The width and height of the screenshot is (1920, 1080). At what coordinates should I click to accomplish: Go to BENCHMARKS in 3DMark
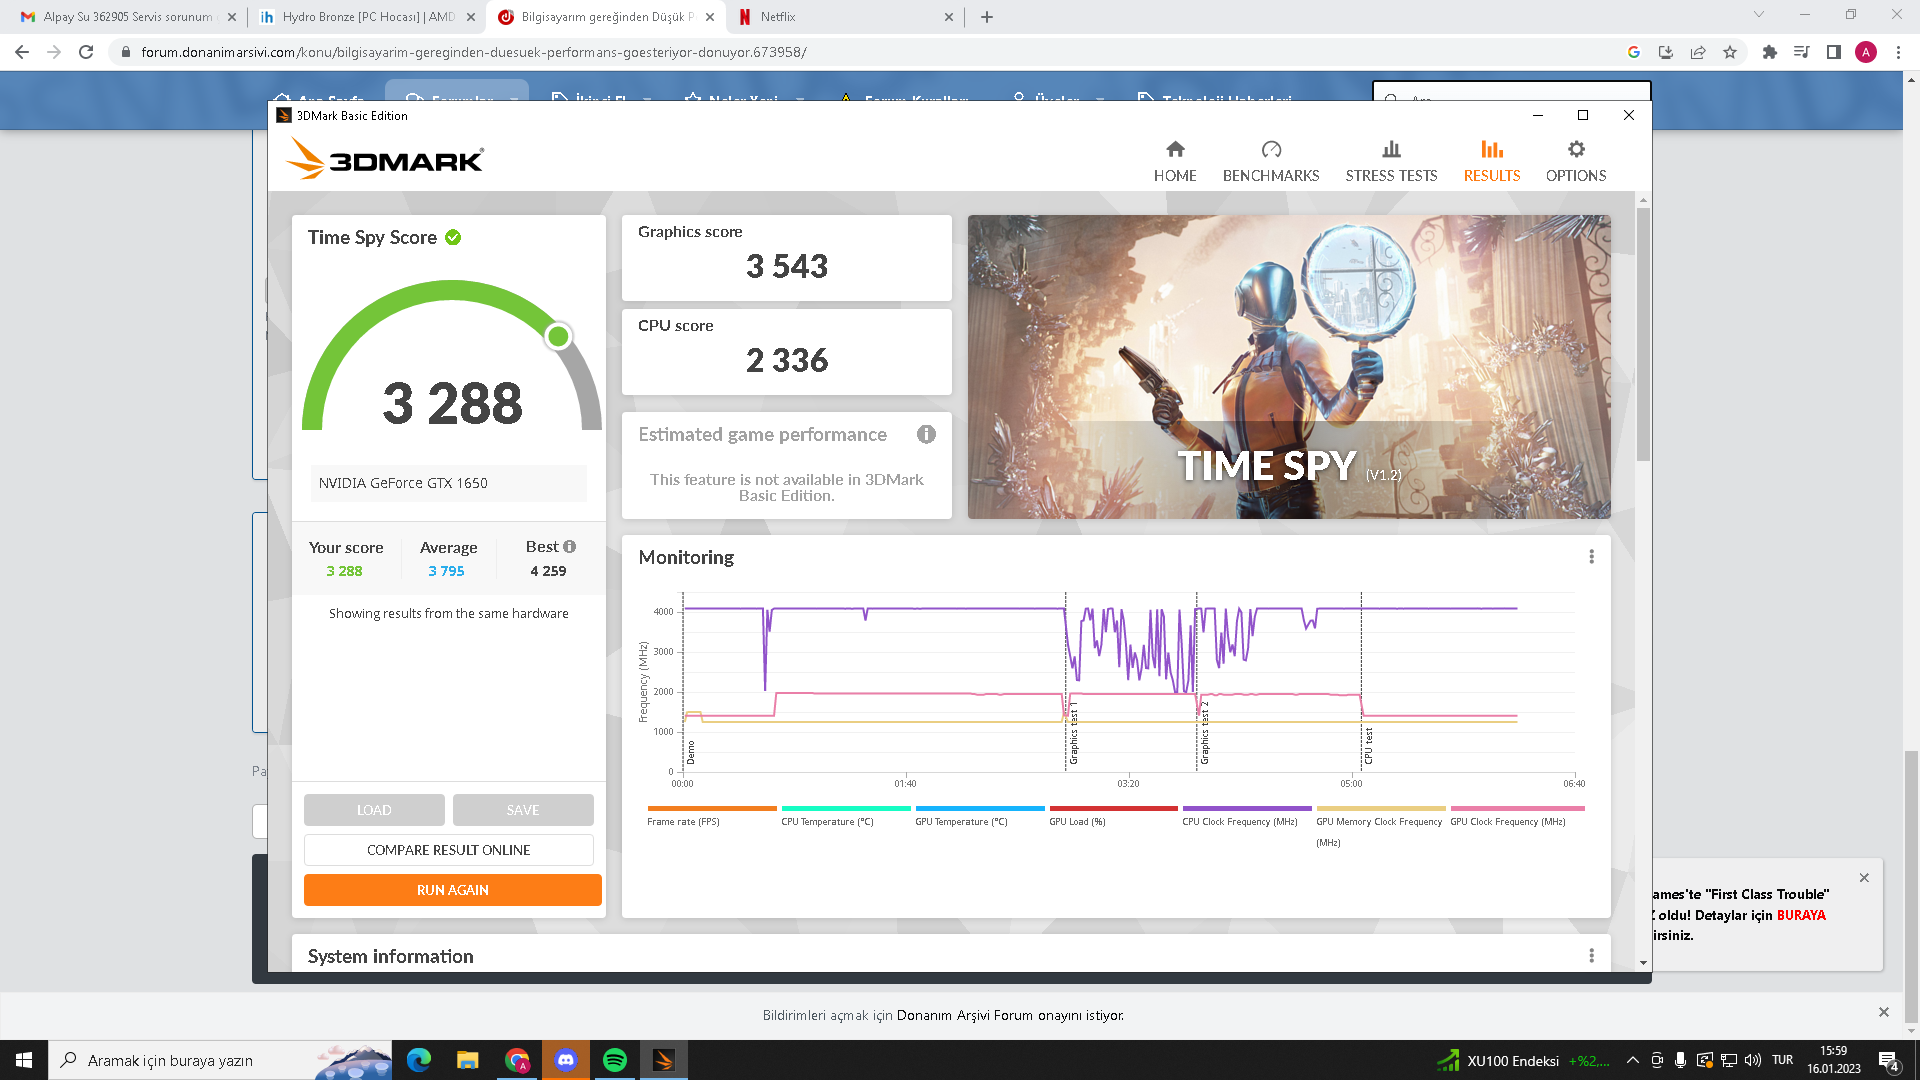coord(1271,161)
